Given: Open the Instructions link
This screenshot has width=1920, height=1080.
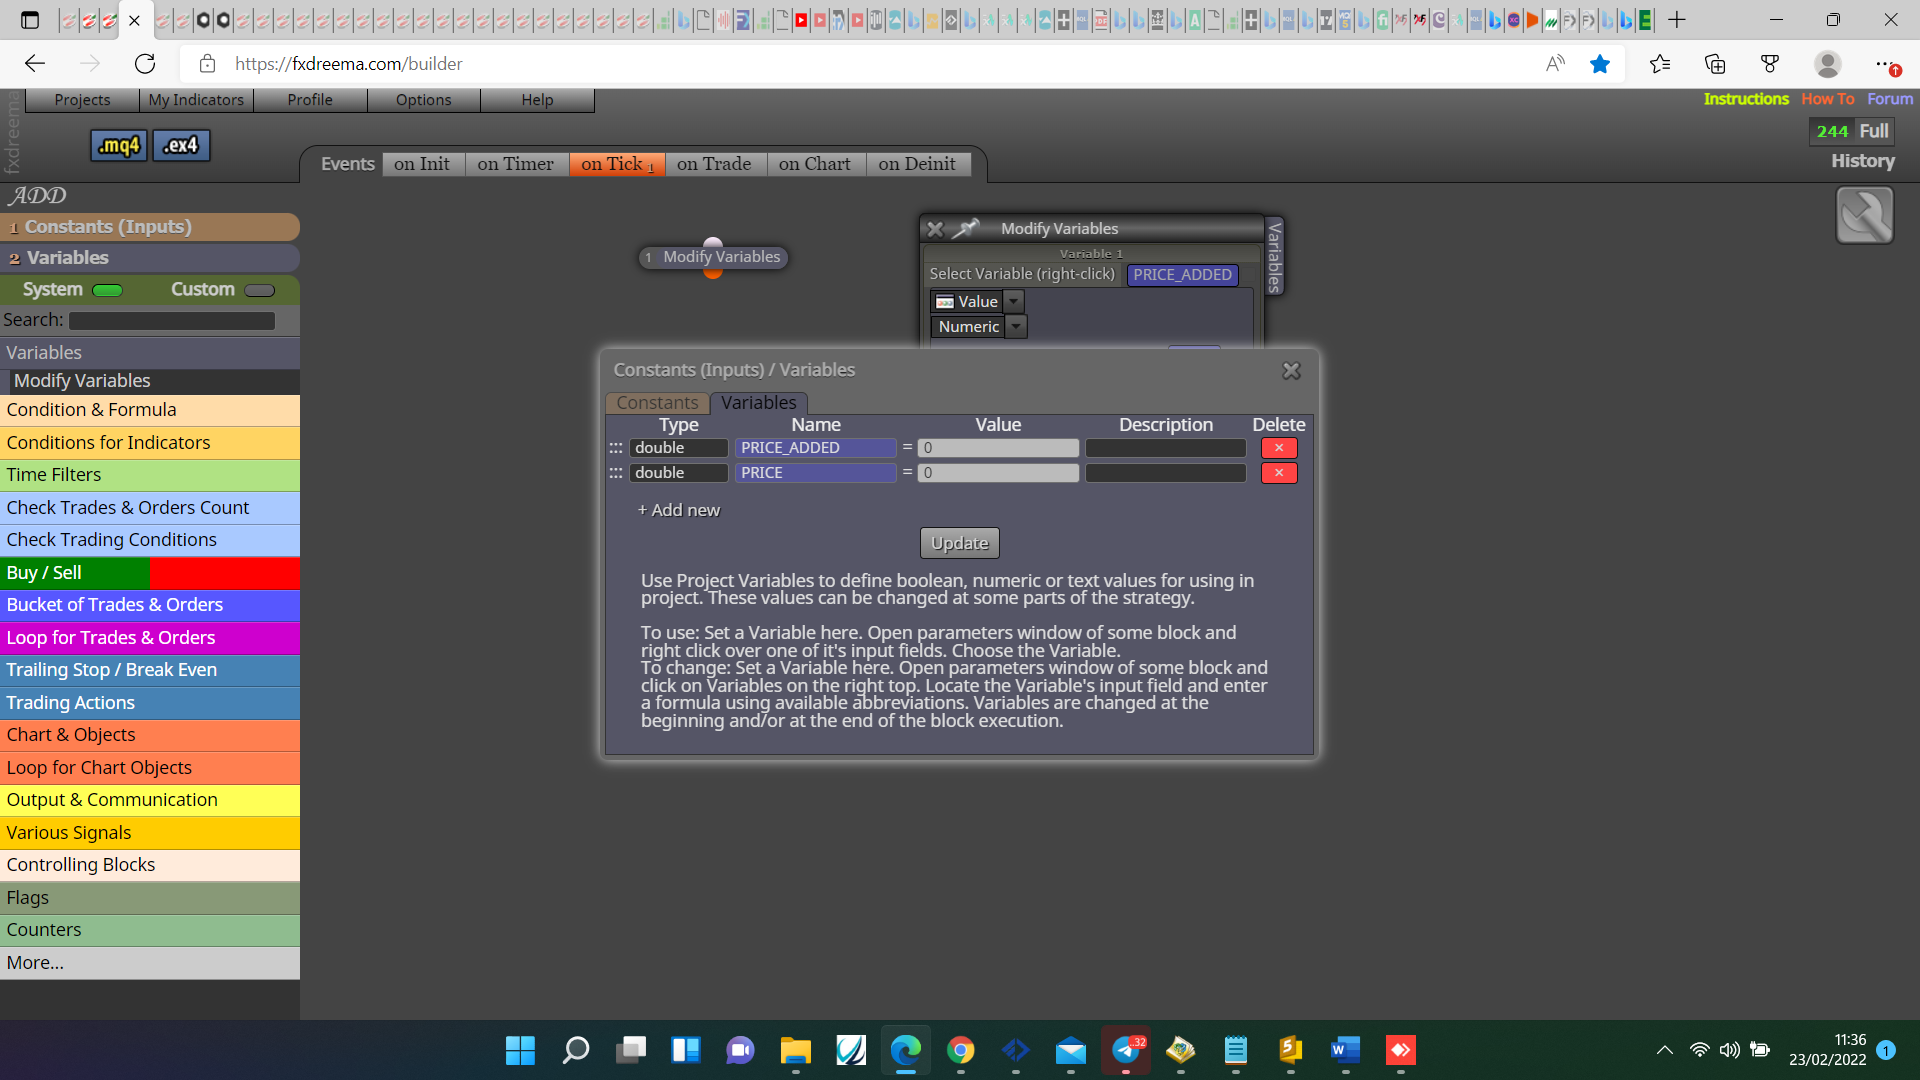Looking at the screenshot, I should point(1746,99).
